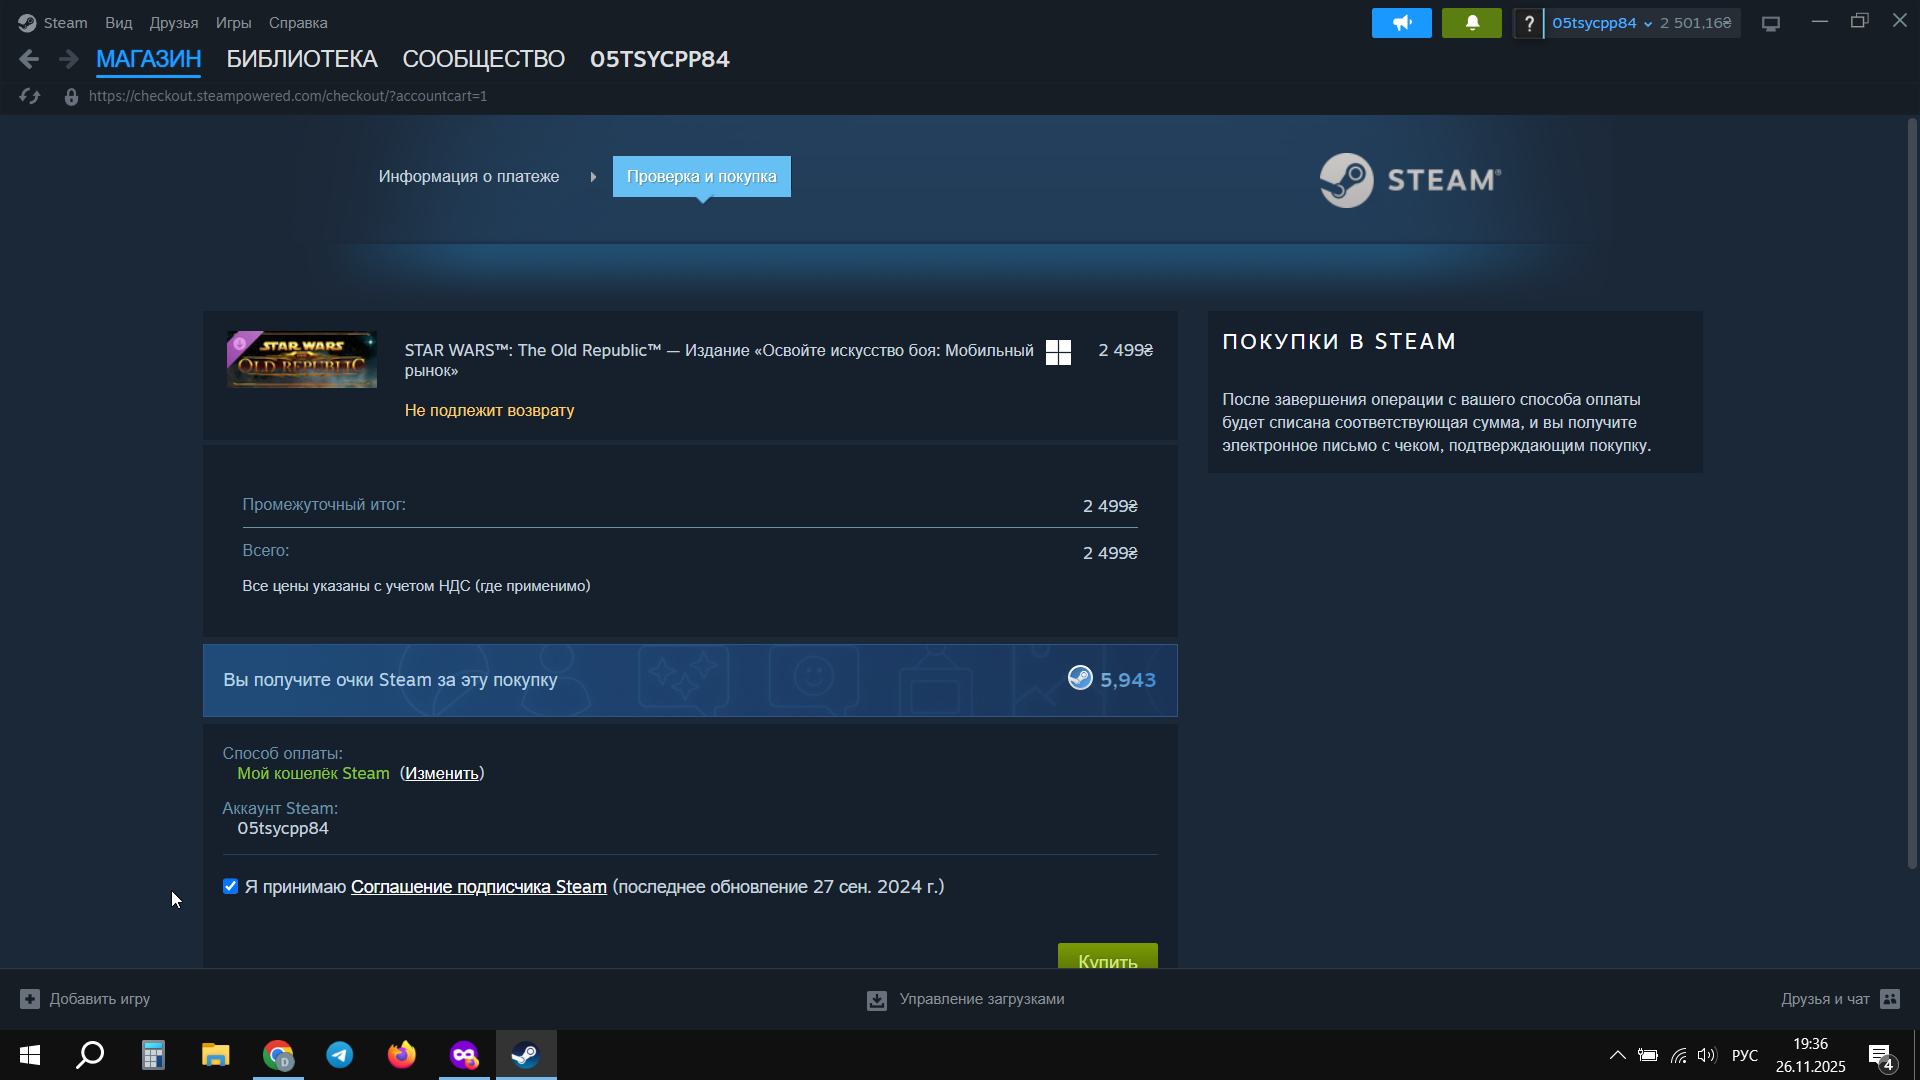Go back with the left arrow
The height and width of the screenshot is (1080, 1920).
29,60
